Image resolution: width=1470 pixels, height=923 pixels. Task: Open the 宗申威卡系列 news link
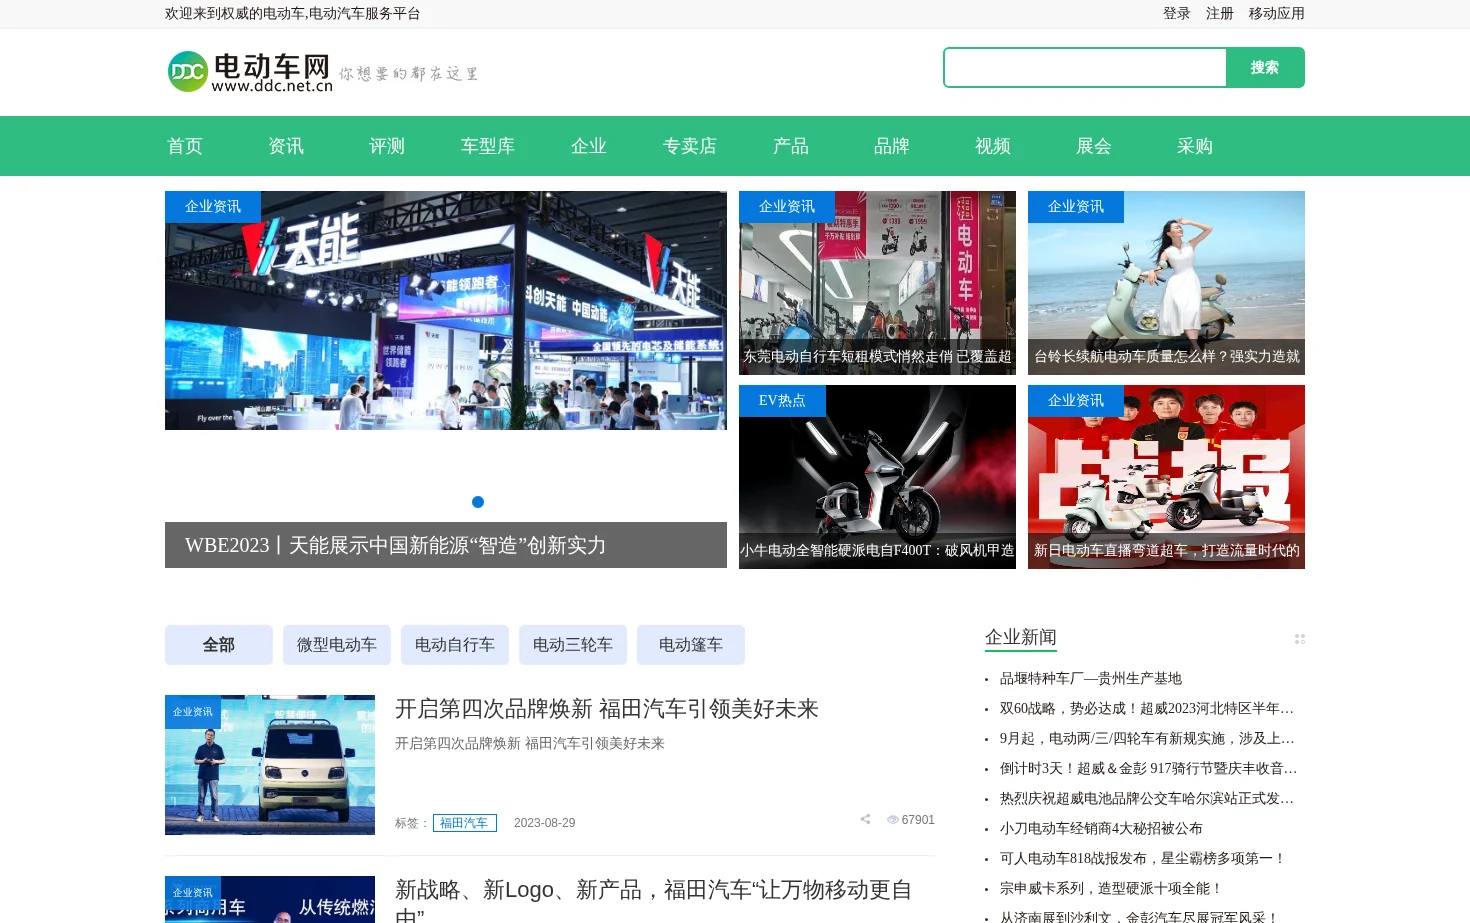click(x=1112, y=888)
